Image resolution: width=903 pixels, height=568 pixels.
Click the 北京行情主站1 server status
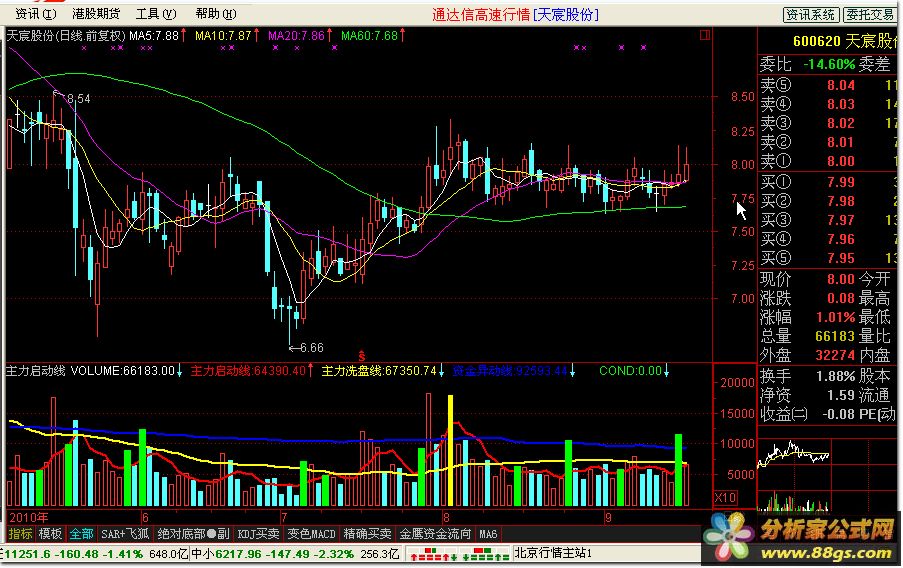553,554
